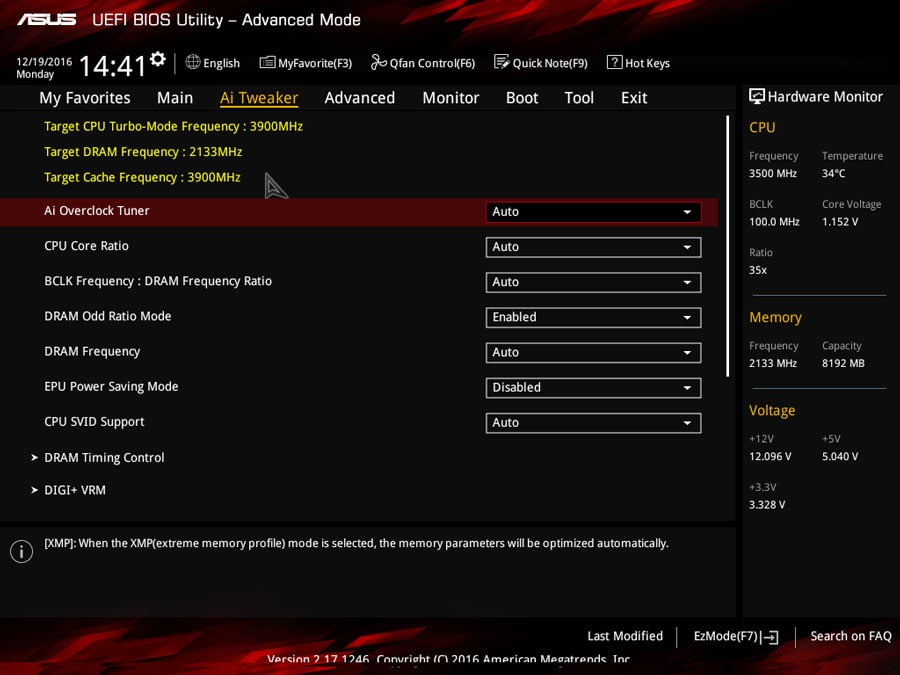Viewport: 900px width, 675px height.
Task: Click the +12V reading 12.096 V
Action: (770, 456)
